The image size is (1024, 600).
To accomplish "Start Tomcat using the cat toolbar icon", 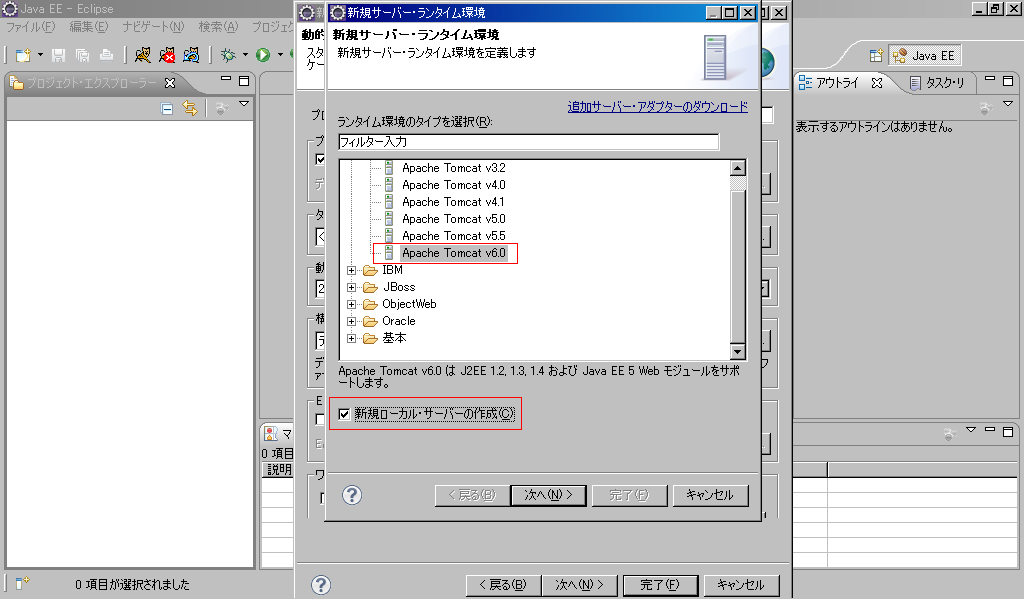I will (x=142, y=55).
